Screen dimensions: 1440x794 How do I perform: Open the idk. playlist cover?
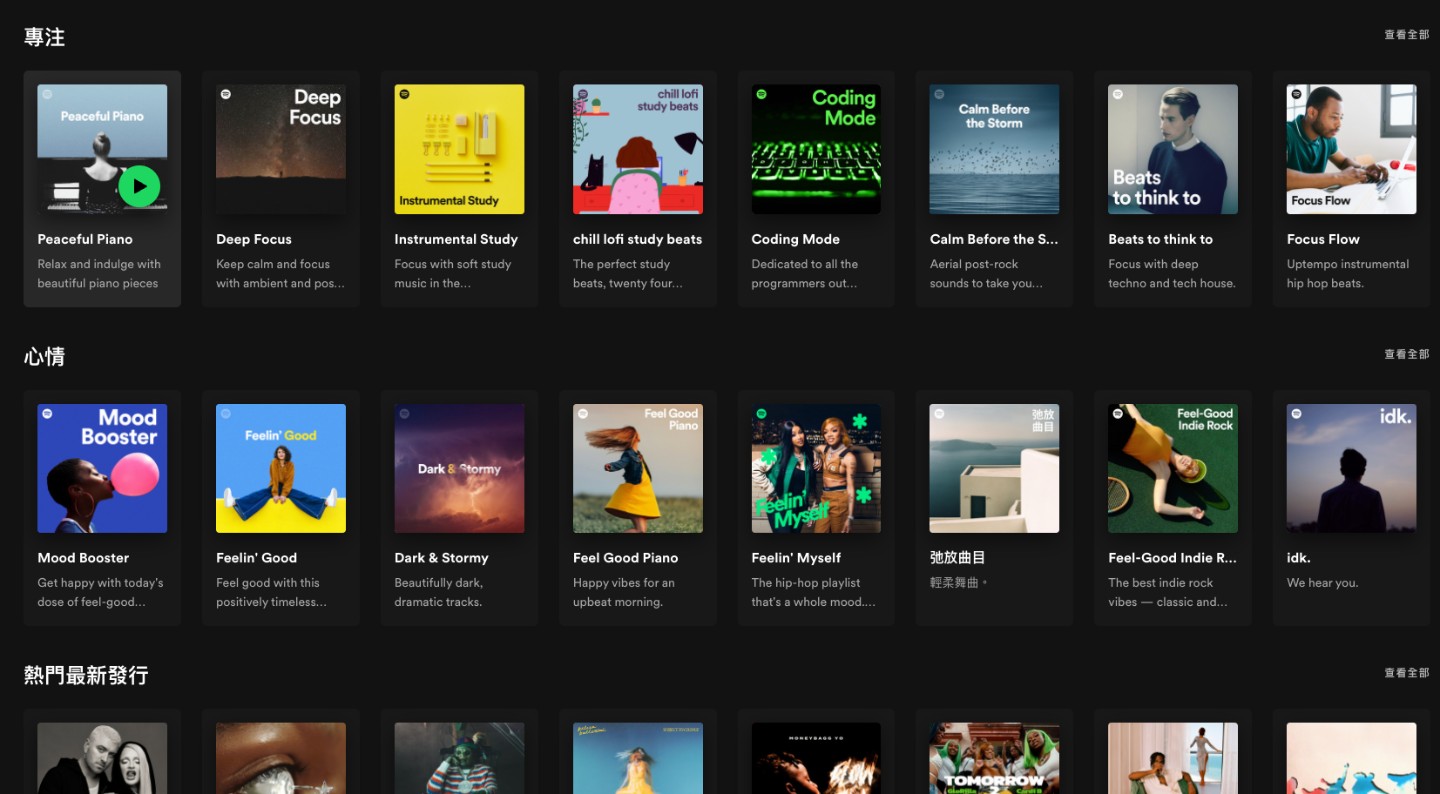pyautogui.click(x=1351, y=468)
